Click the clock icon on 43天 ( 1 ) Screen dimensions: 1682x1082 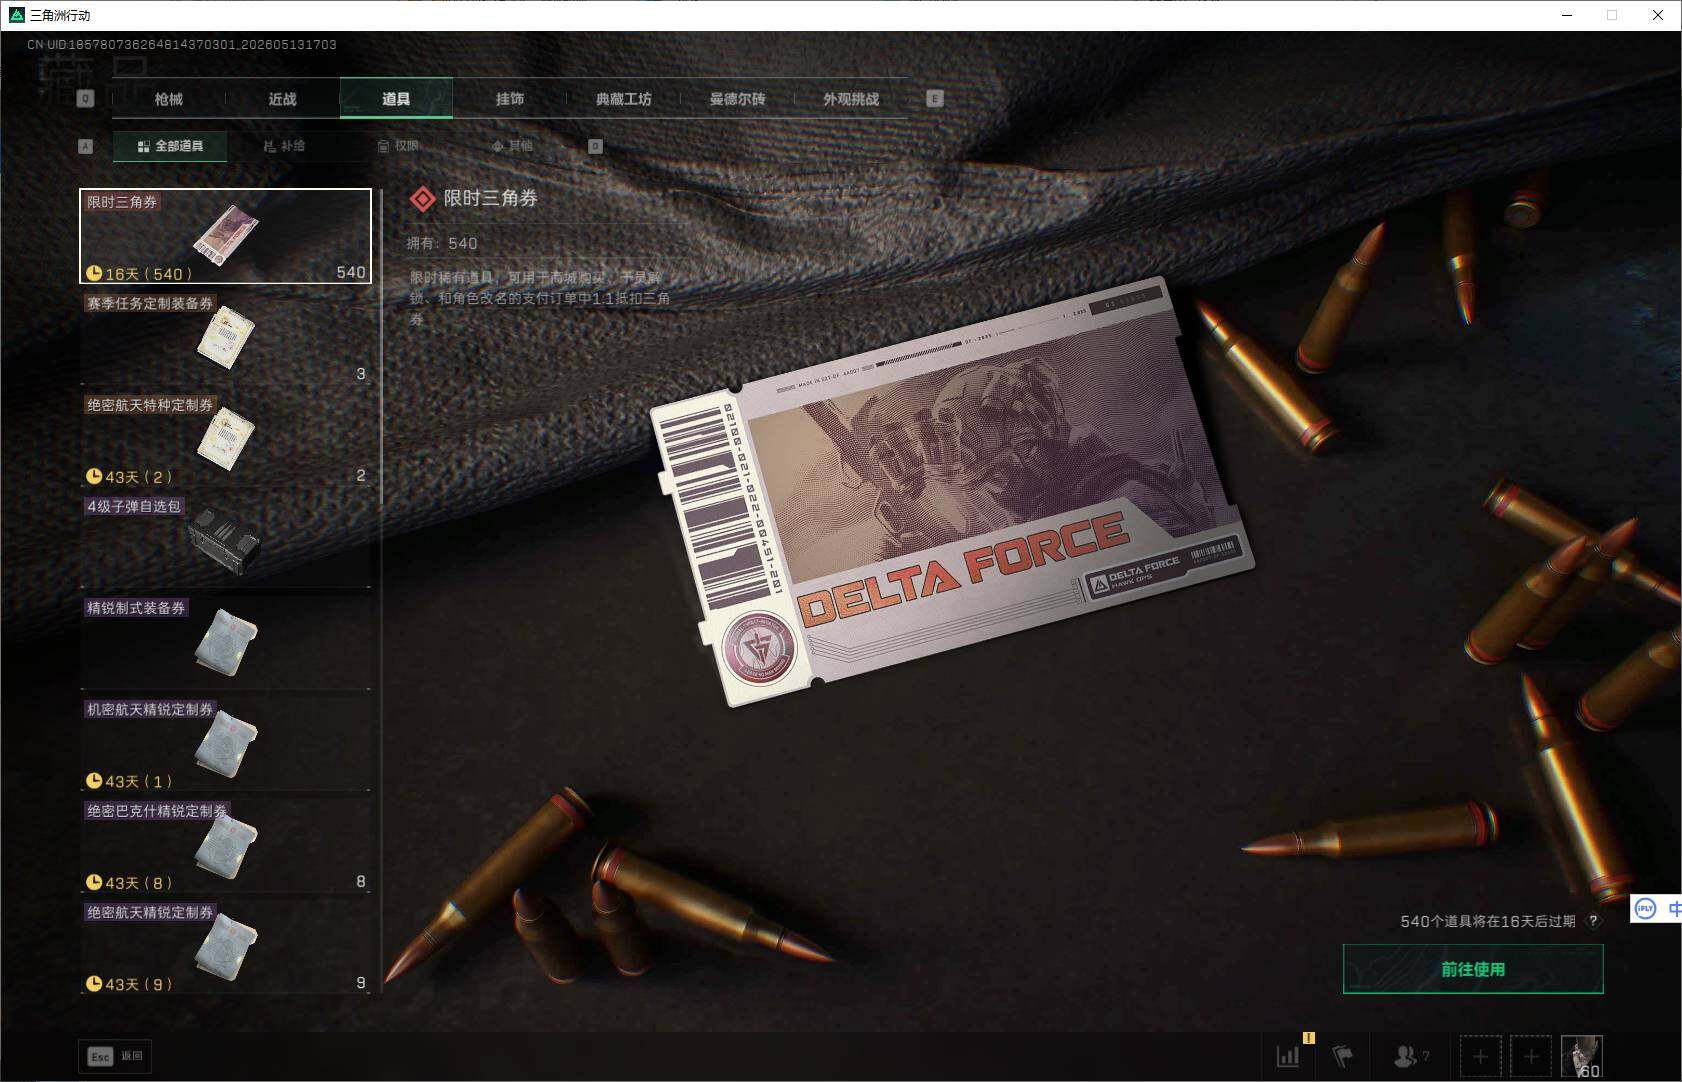[x=94, y=780]
